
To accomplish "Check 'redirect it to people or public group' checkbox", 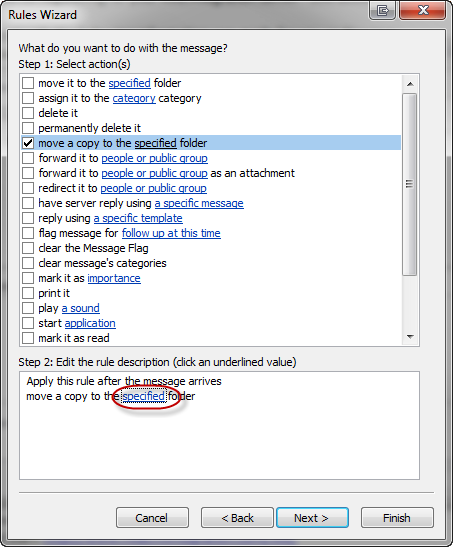I will coord(28,188).
